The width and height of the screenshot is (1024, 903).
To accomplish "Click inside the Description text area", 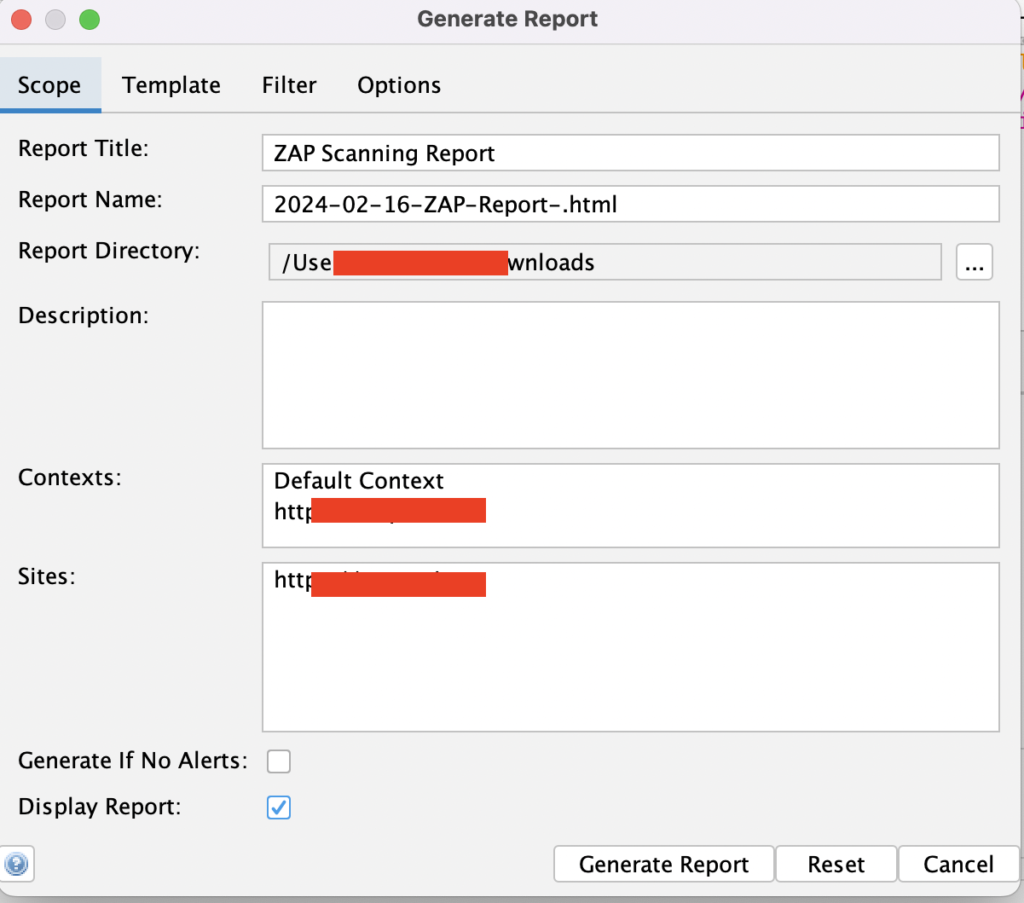I will pyautogui.click(x=630, y=375).
